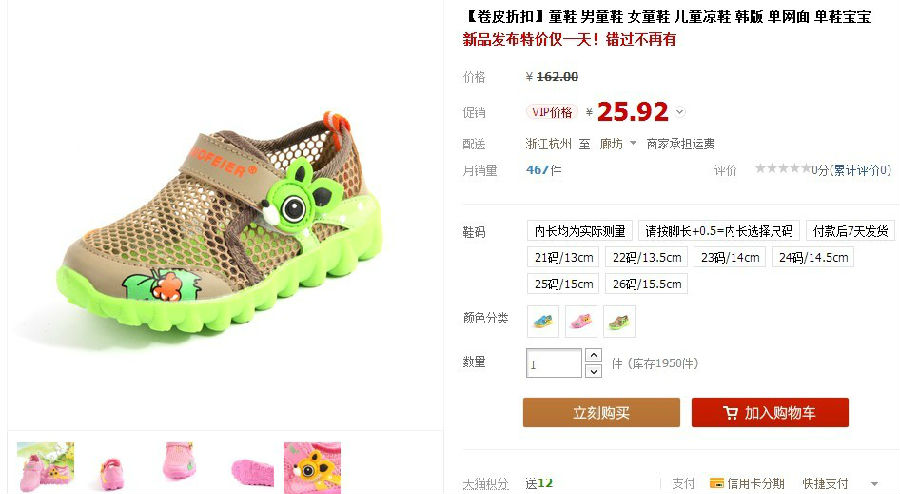Decrease quantity with the down arrow
Image resolution: width=900 pixels, height=494 pixels.
coord(593,371)
